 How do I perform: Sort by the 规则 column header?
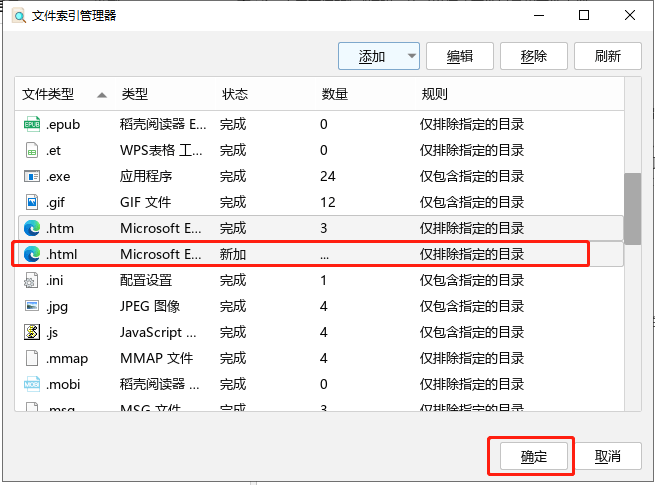click(519, 94)
